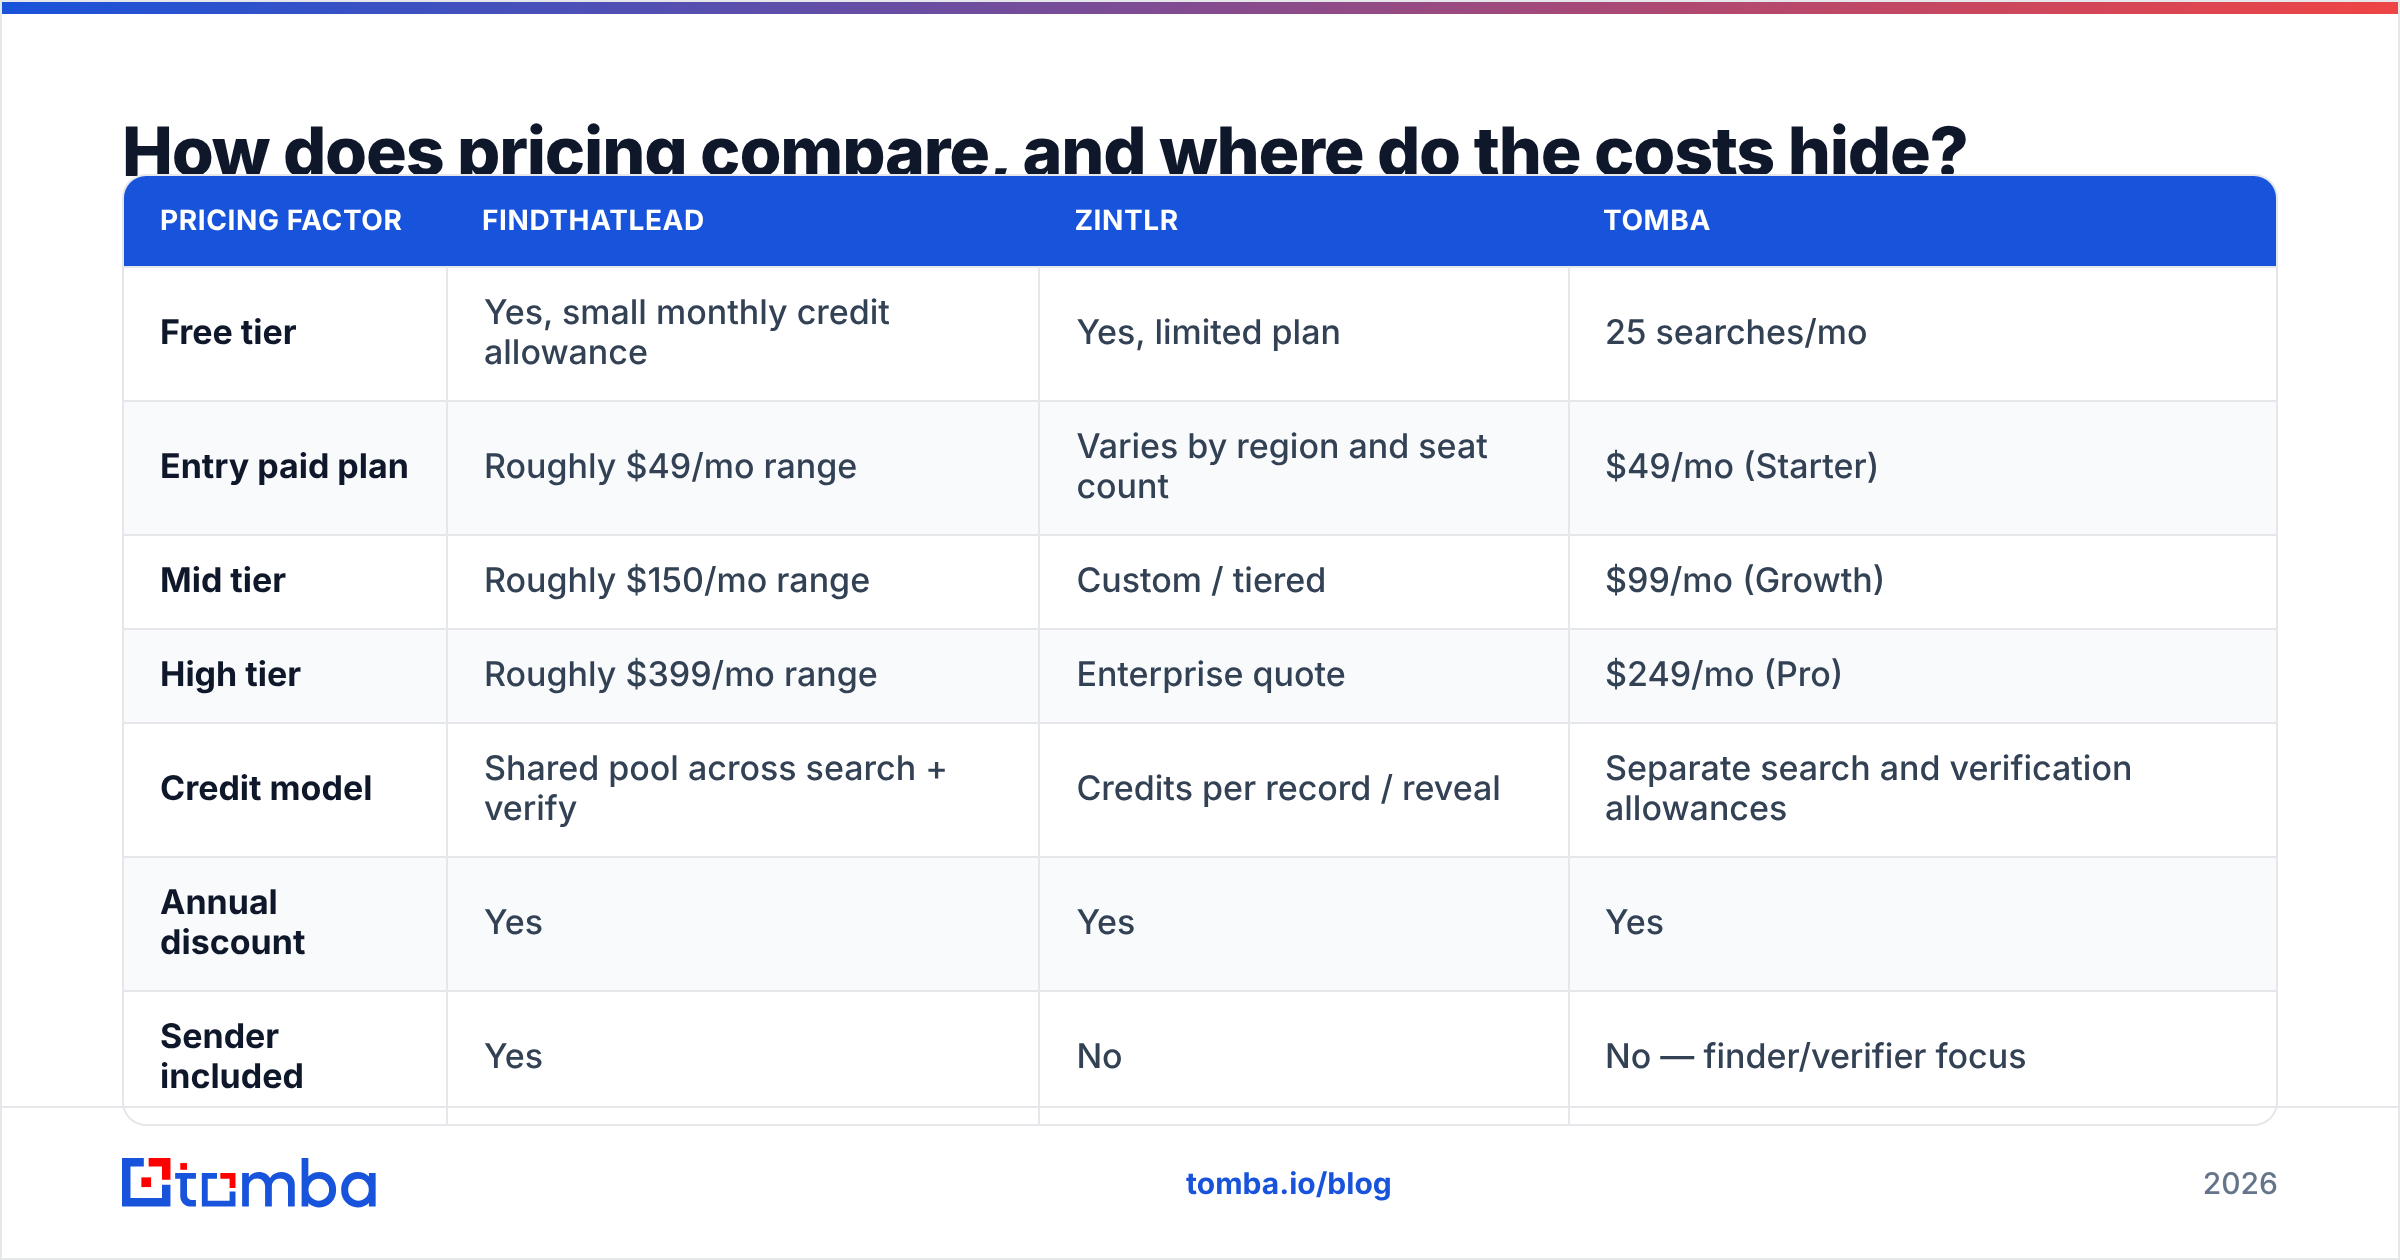Image resolution: width=2400 pixels, height=1260 pixels.
Task: Select the PRICING FACTOR column header
Action: pyautogui.click(x=281, y=220)
